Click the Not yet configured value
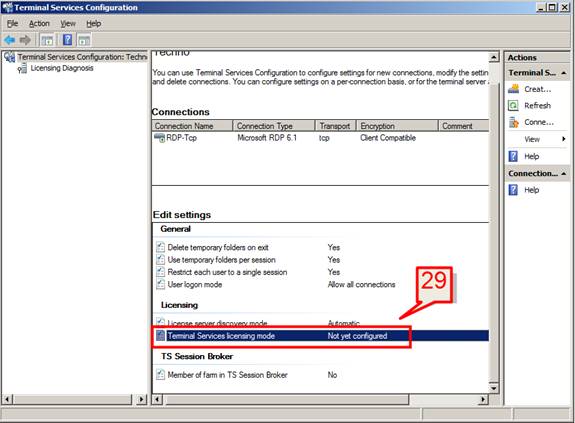The image size is (575, 423). 358,336
